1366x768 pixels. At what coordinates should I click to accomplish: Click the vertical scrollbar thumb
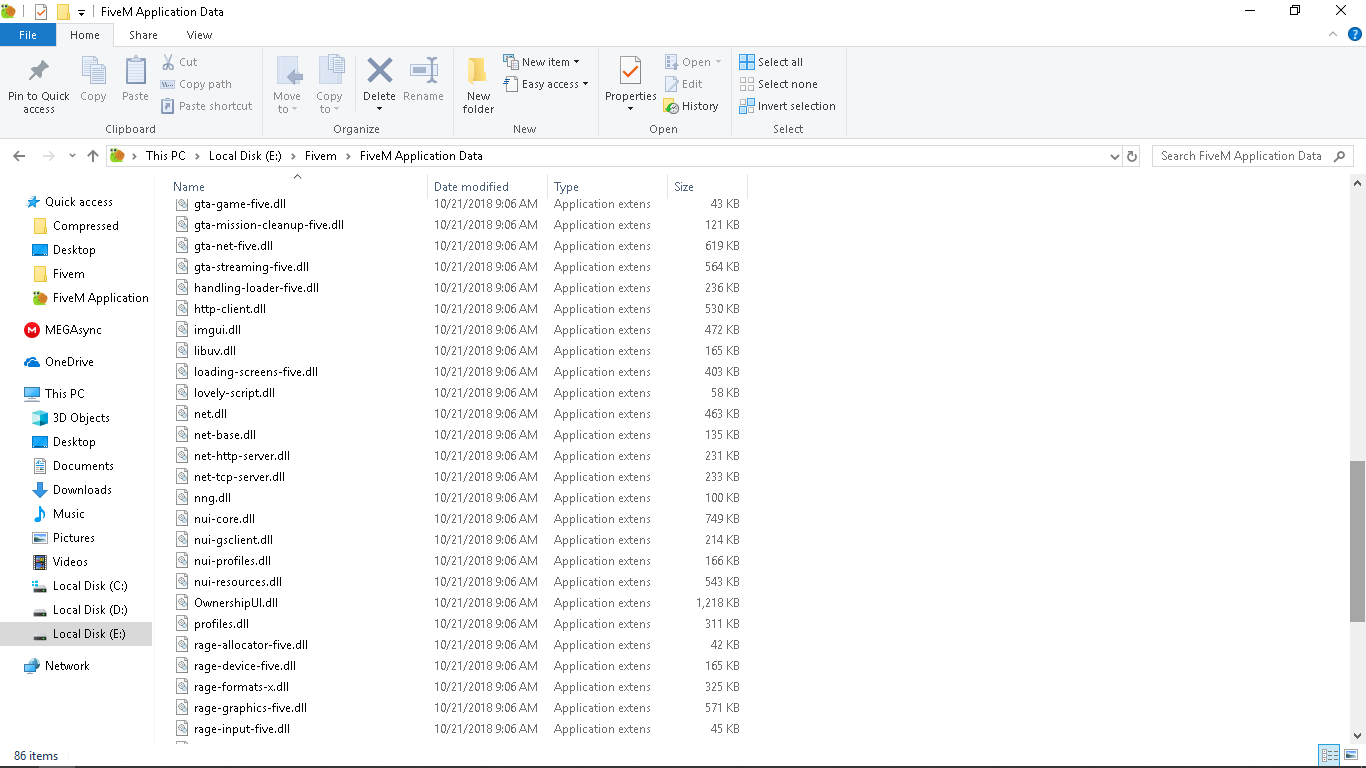[1357, 540]
